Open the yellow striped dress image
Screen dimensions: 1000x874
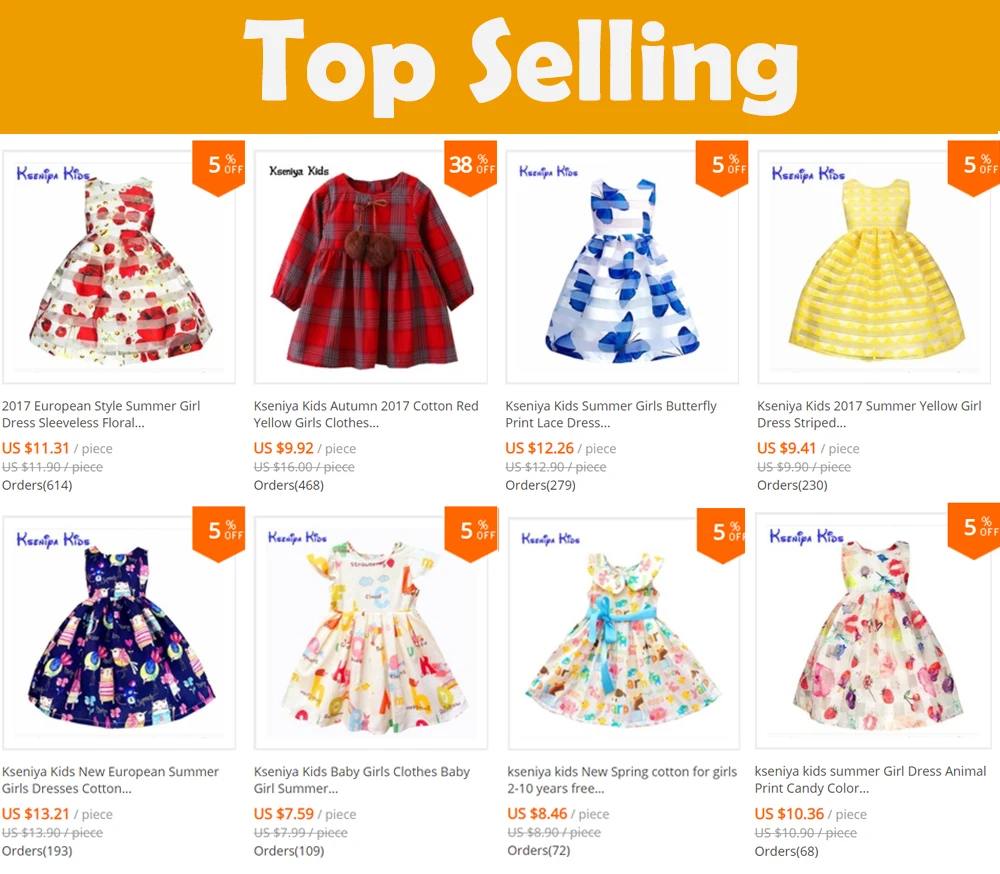(874, 267)
